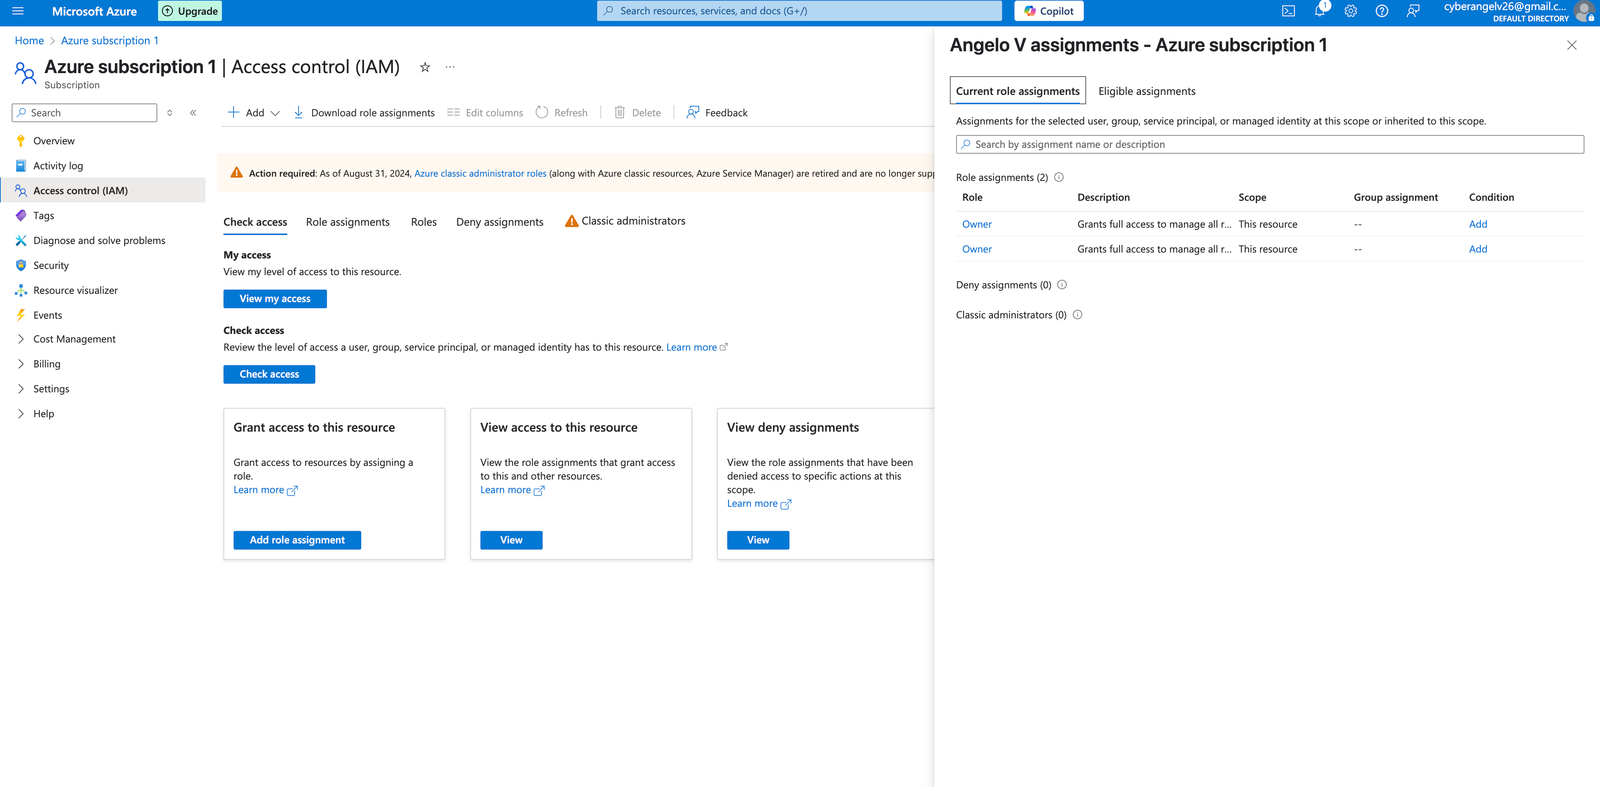This screenshot has width=1600, height=787.
Task: Focus the sidebar Search box
Action: pos(85,113)
